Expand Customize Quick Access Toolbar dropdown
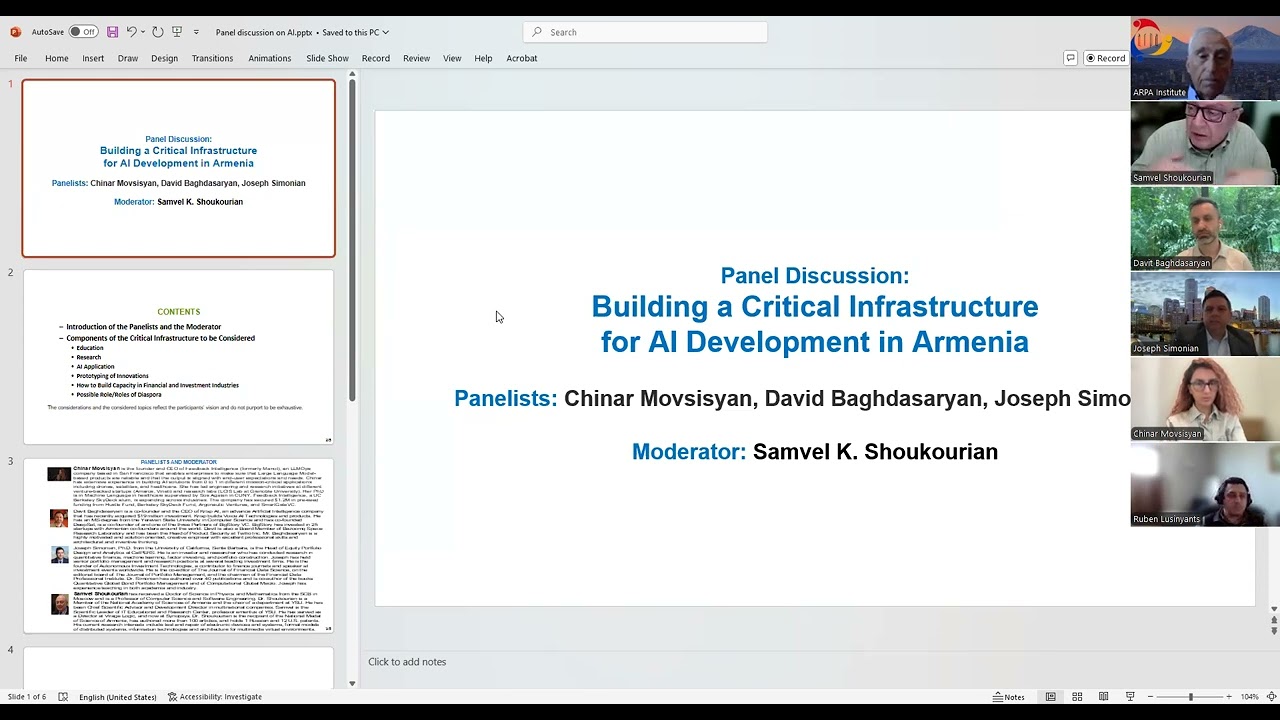 coord(196,32)
